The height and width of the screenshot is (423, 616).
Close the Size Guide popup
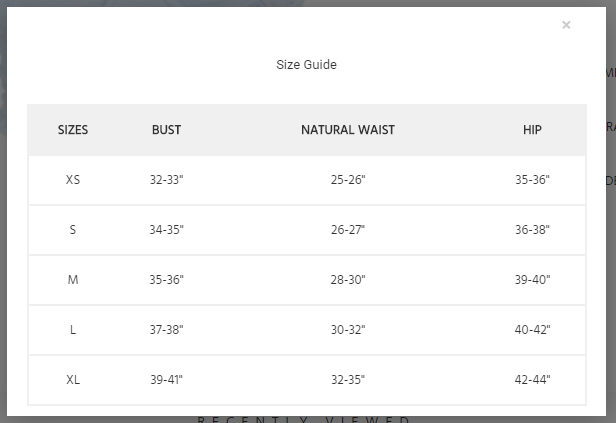click(566, 25)
